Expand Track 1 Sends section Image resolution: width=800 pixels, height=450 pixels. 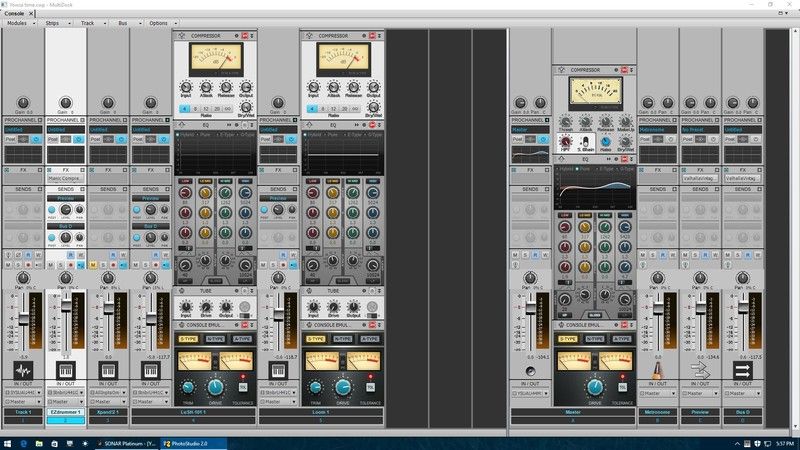40,189
